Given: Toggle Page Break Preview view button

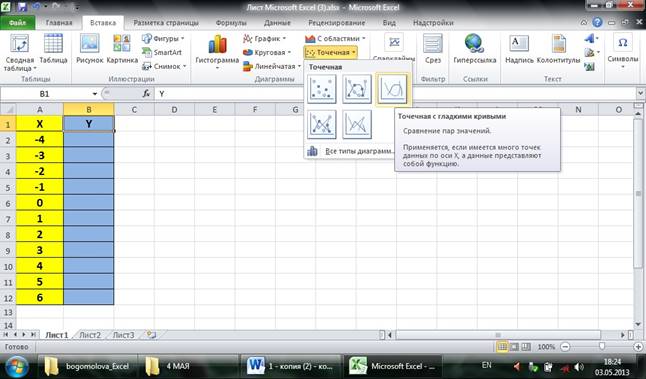Looking at the screenshot, I should tap(526, 347).
